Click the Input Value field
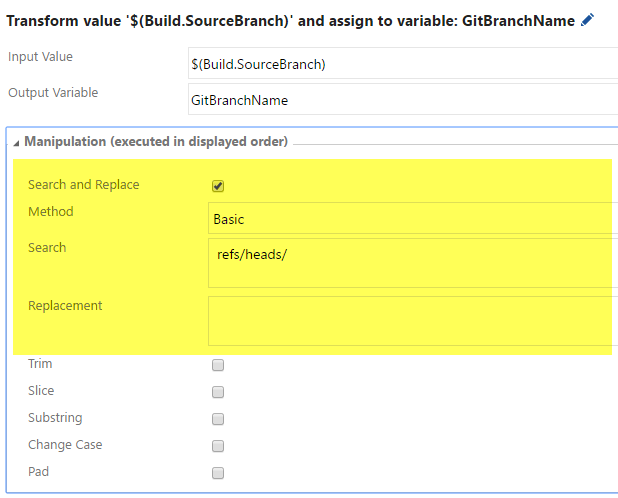 pos(403,63)
